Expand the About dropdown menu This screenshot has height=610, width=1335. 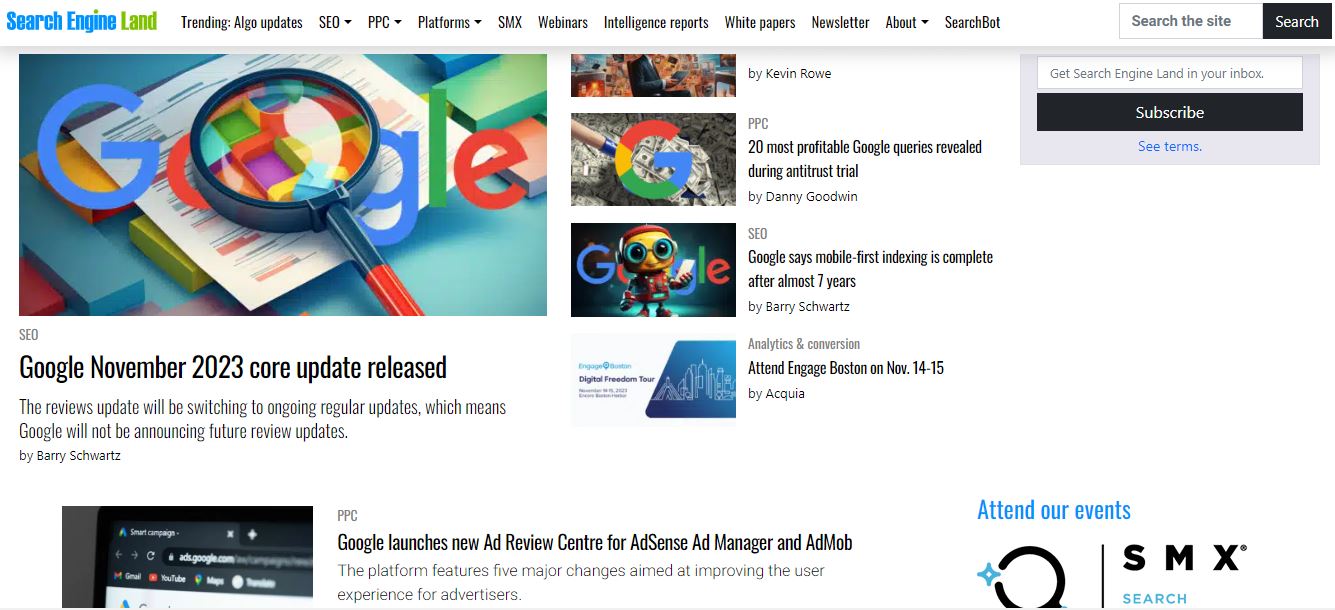click(x=907, y=22)
